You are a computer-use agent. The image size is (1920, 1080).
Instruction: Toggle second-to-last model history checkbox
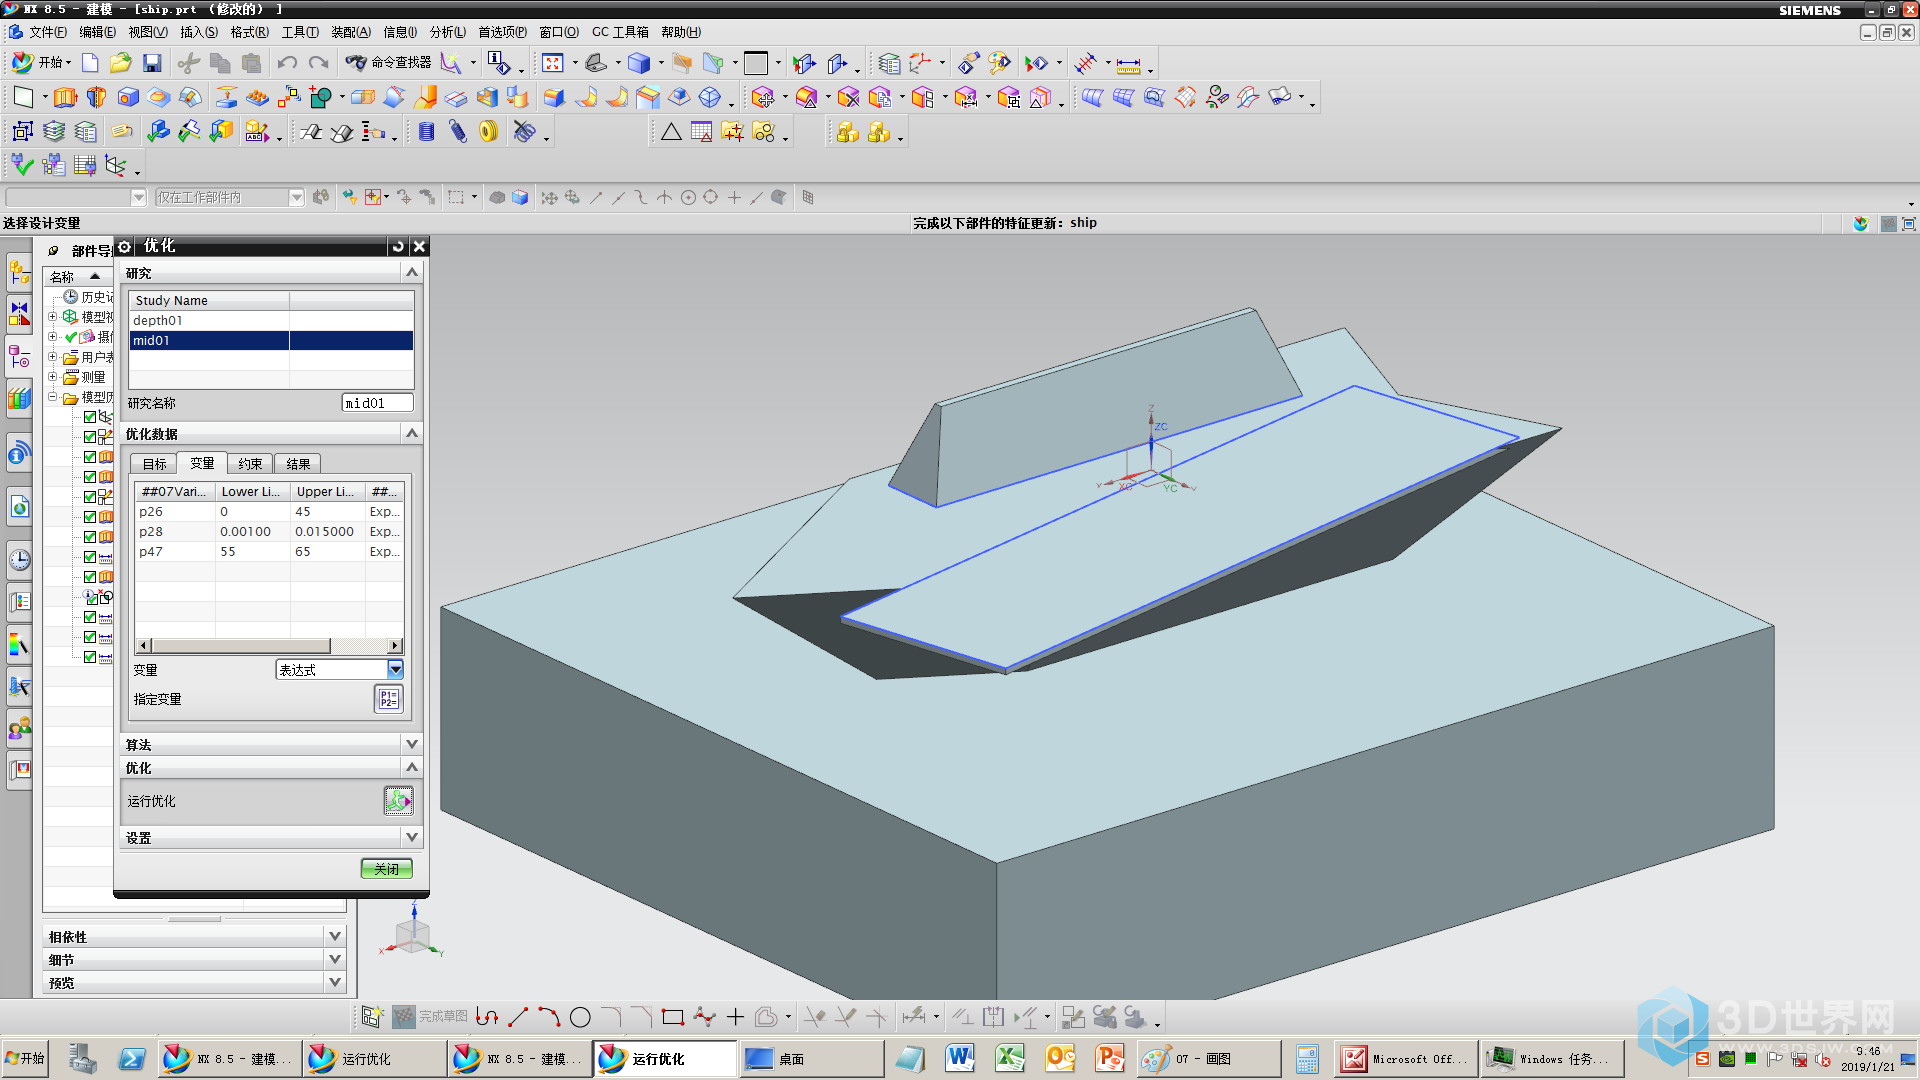[x=90, y=637]
